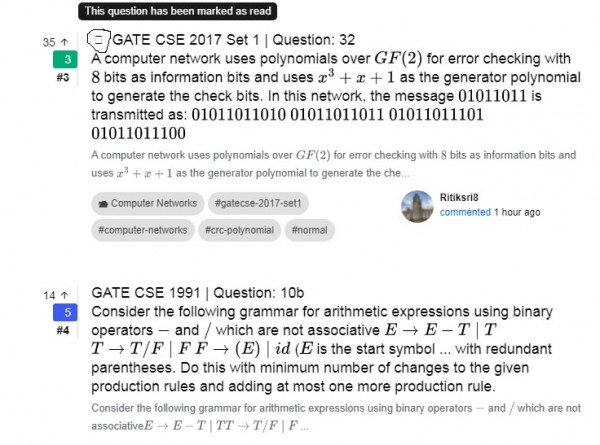Select the #gatecse-2017-set1 tag

(258, 203)
